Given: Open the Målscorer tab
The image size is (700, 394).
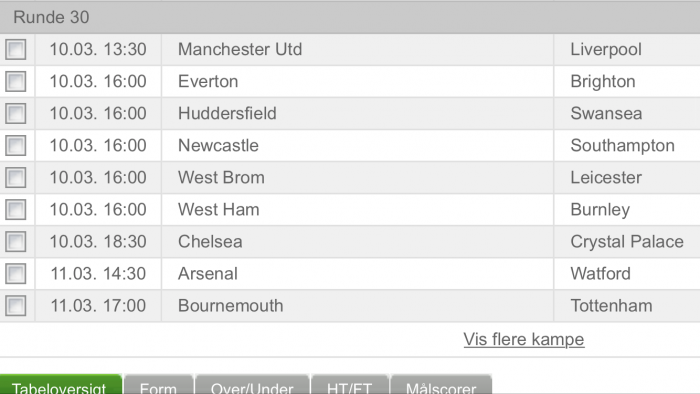Looking at the screenshot, I should (x=441, y=385).
